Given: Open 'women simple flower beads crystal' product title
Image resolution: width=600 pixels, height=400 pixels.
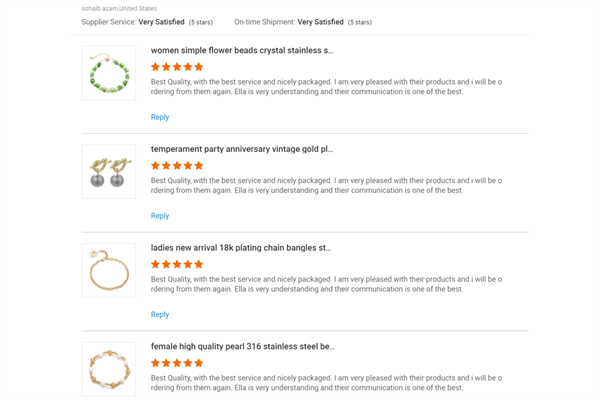Looking at the screenshot, I should [242, 51].
